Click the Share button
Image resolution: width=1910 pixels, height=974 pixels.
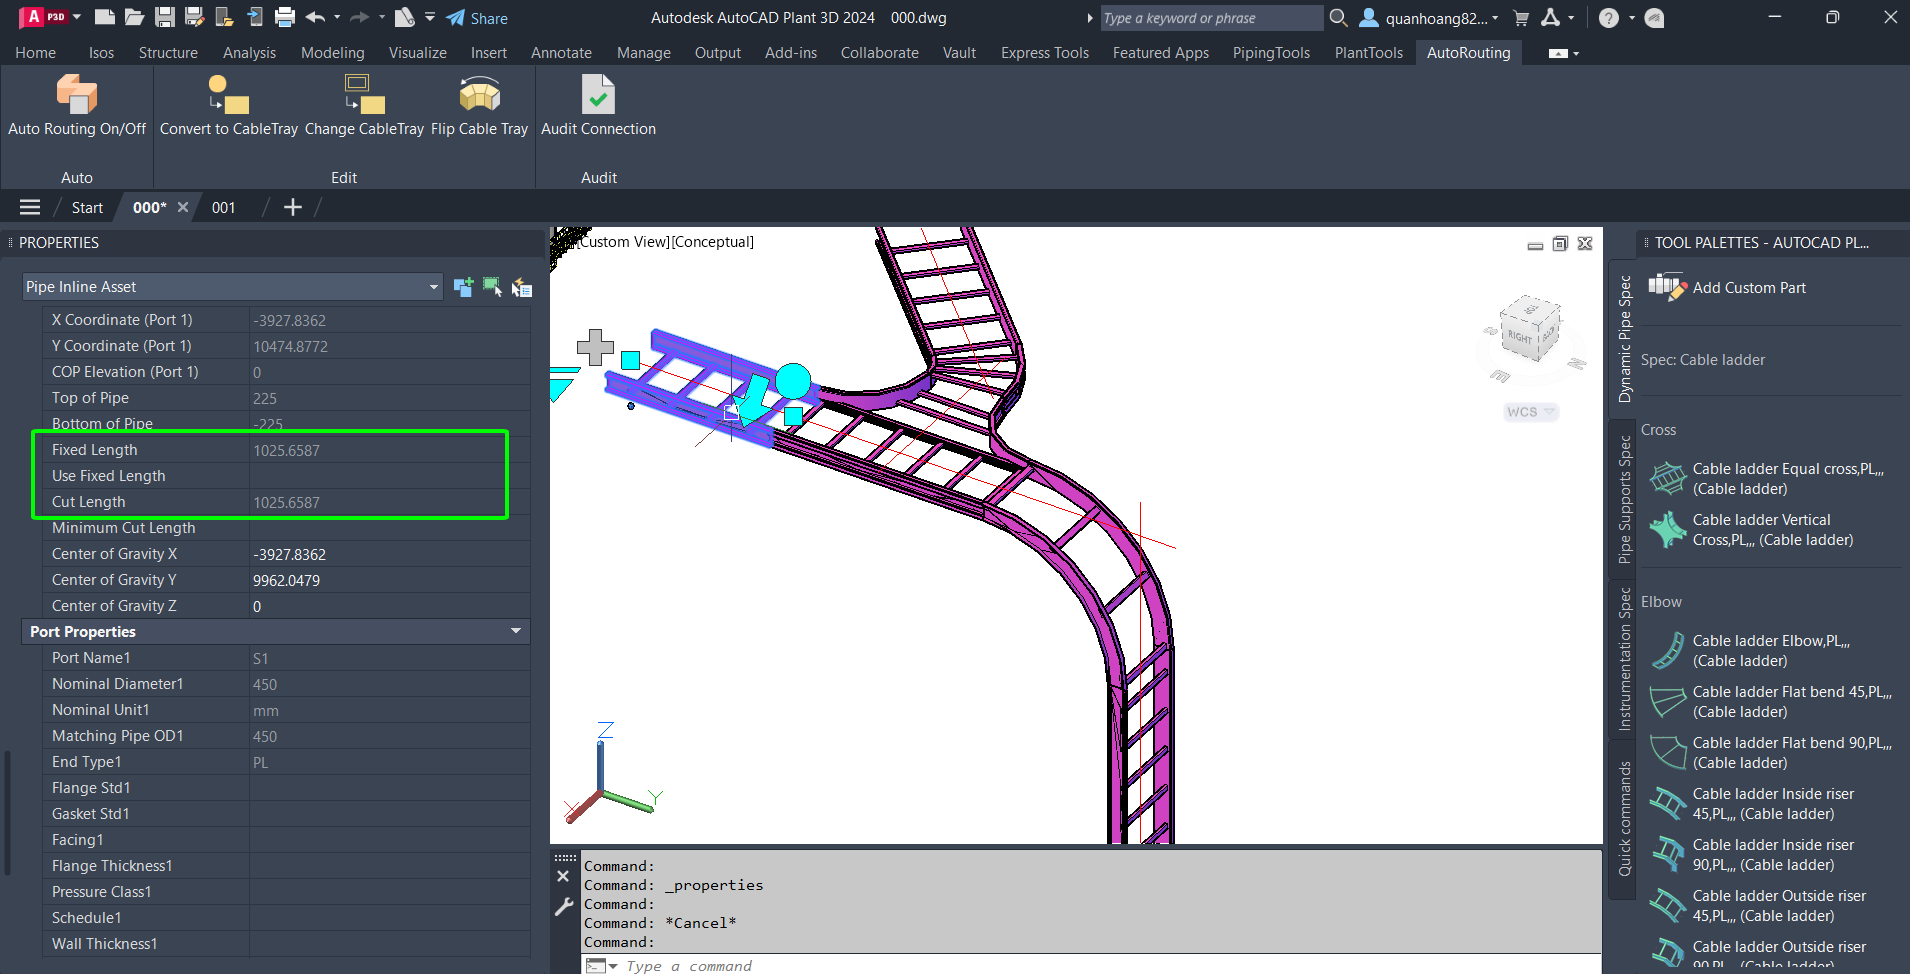pos(477,18)
